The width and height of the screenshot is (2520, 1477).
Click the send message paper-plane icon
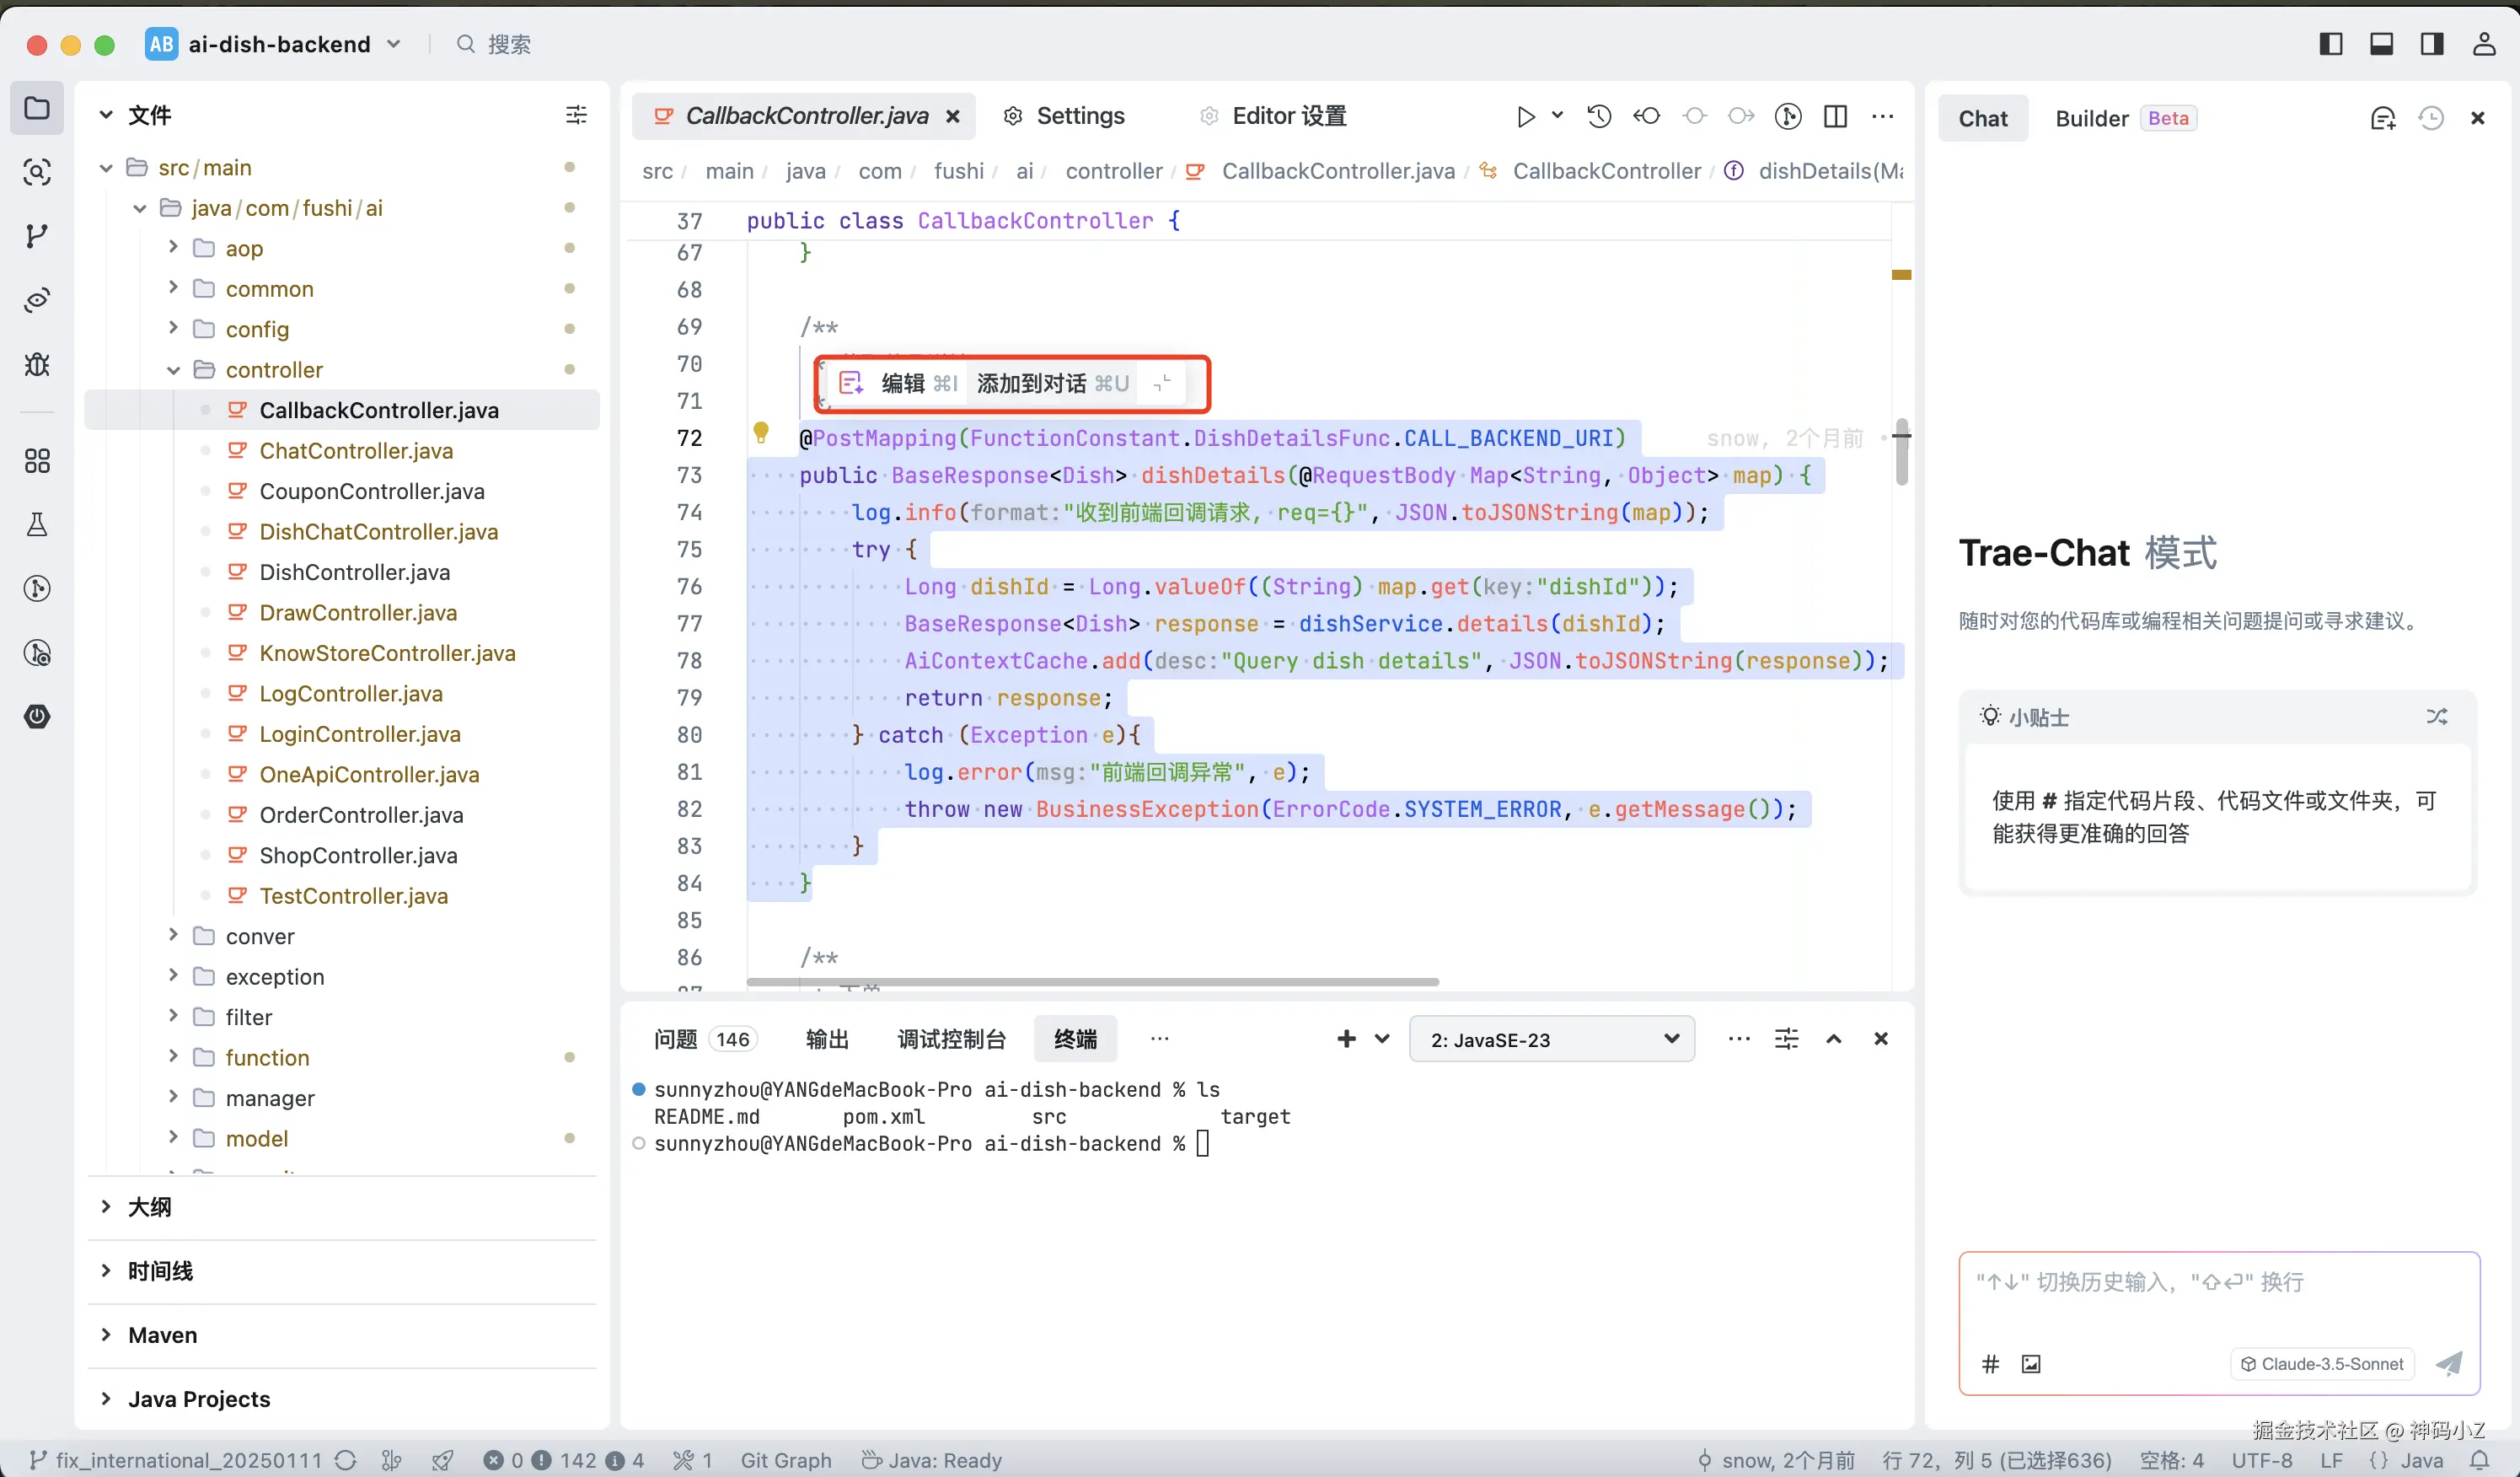[2449, 1363]
